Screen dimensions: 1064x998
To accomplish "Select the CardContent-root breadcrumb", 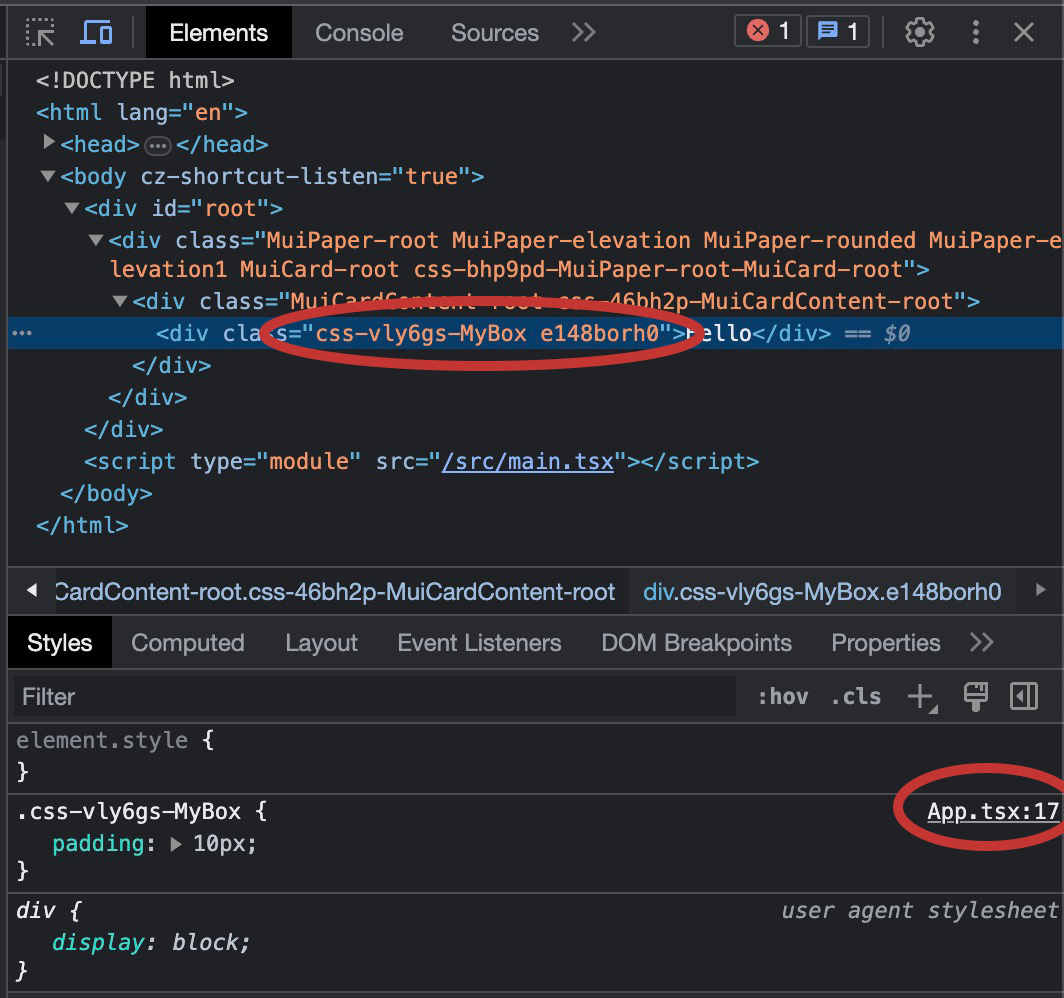I will [x=335, y=592].
